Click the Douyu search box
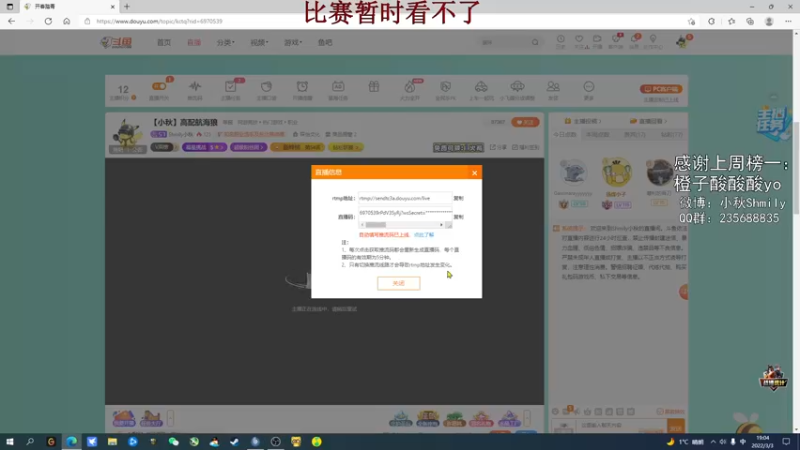This screenshot has width=800, height=450. point(505,42)
